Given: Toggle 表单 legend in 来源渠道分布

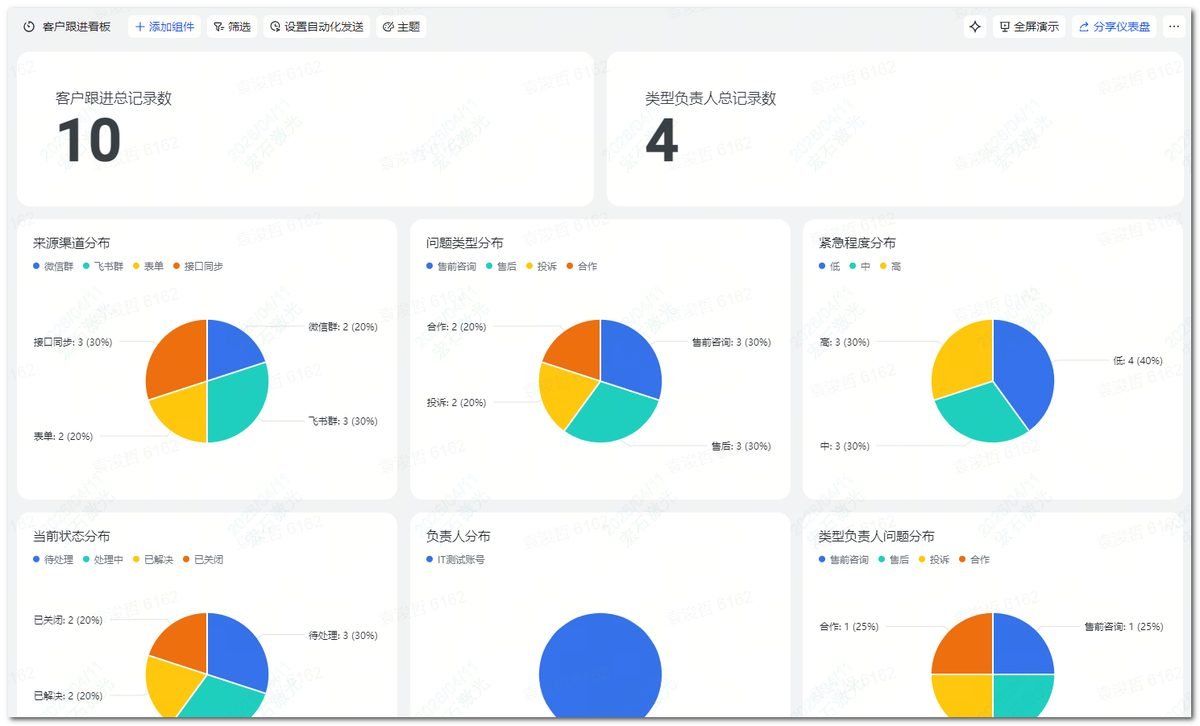Looking at the screenshot, I should pyautogui.click(x=148, y=266).
